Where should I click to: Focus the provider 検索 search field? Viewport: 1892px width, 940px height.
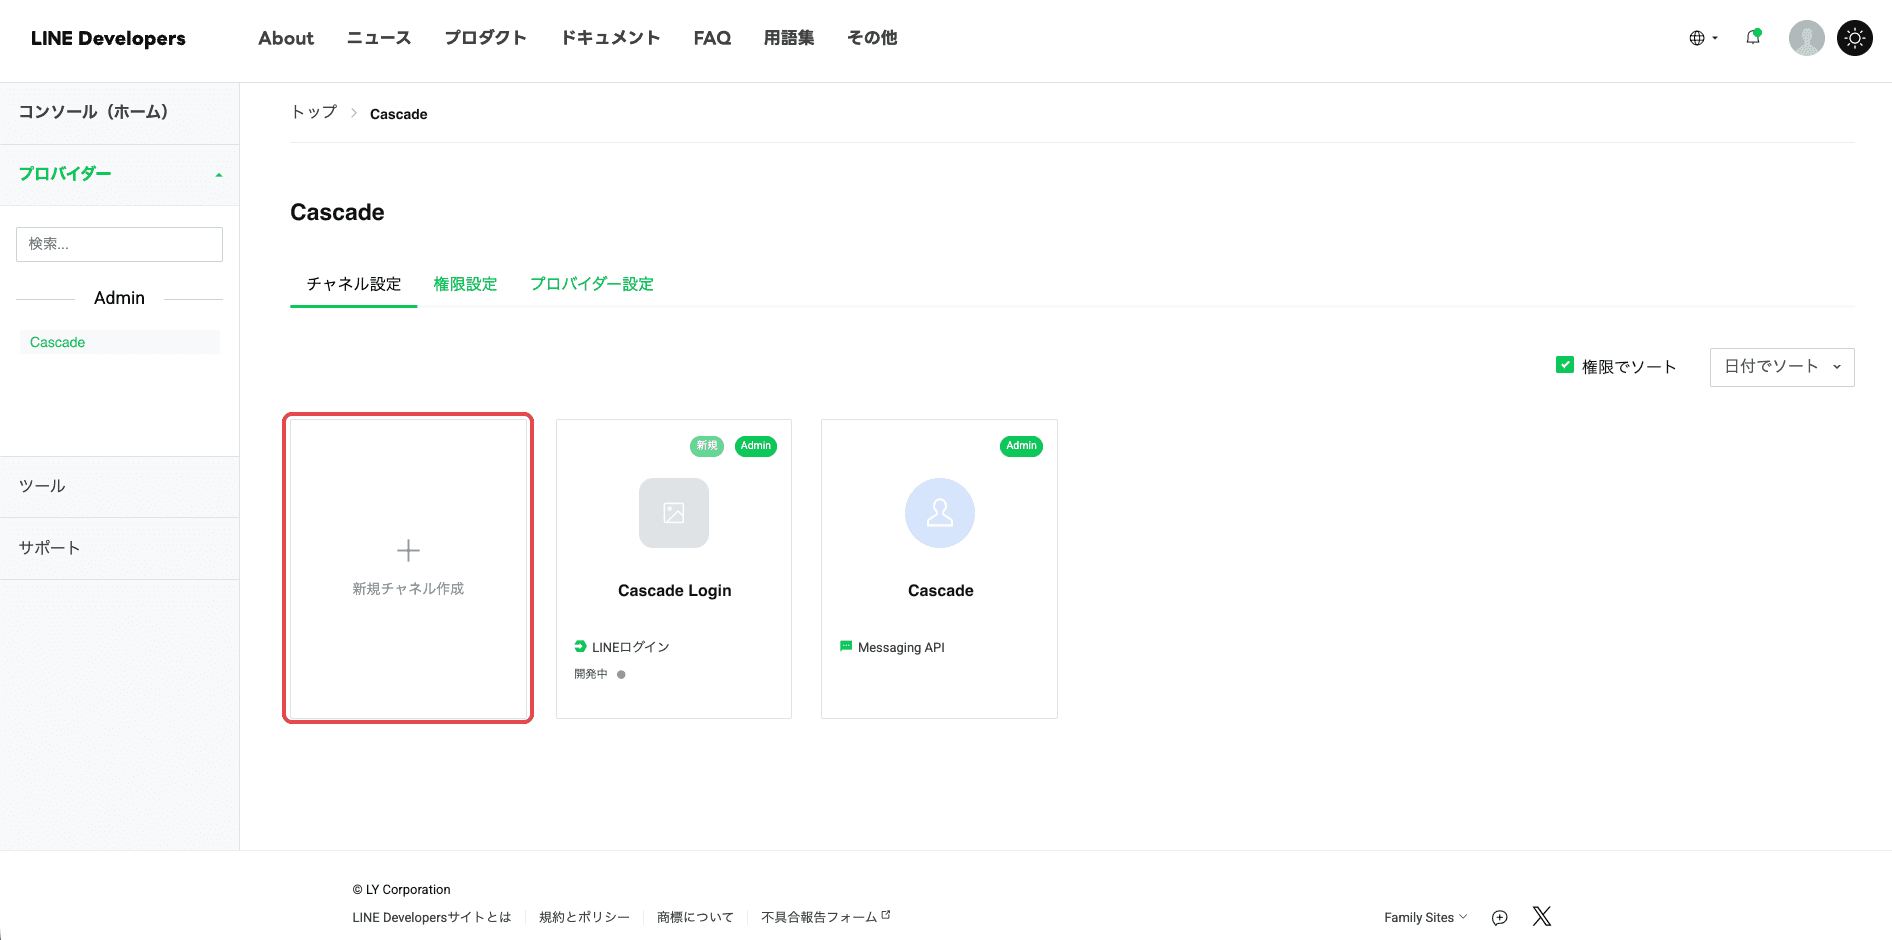119,244
